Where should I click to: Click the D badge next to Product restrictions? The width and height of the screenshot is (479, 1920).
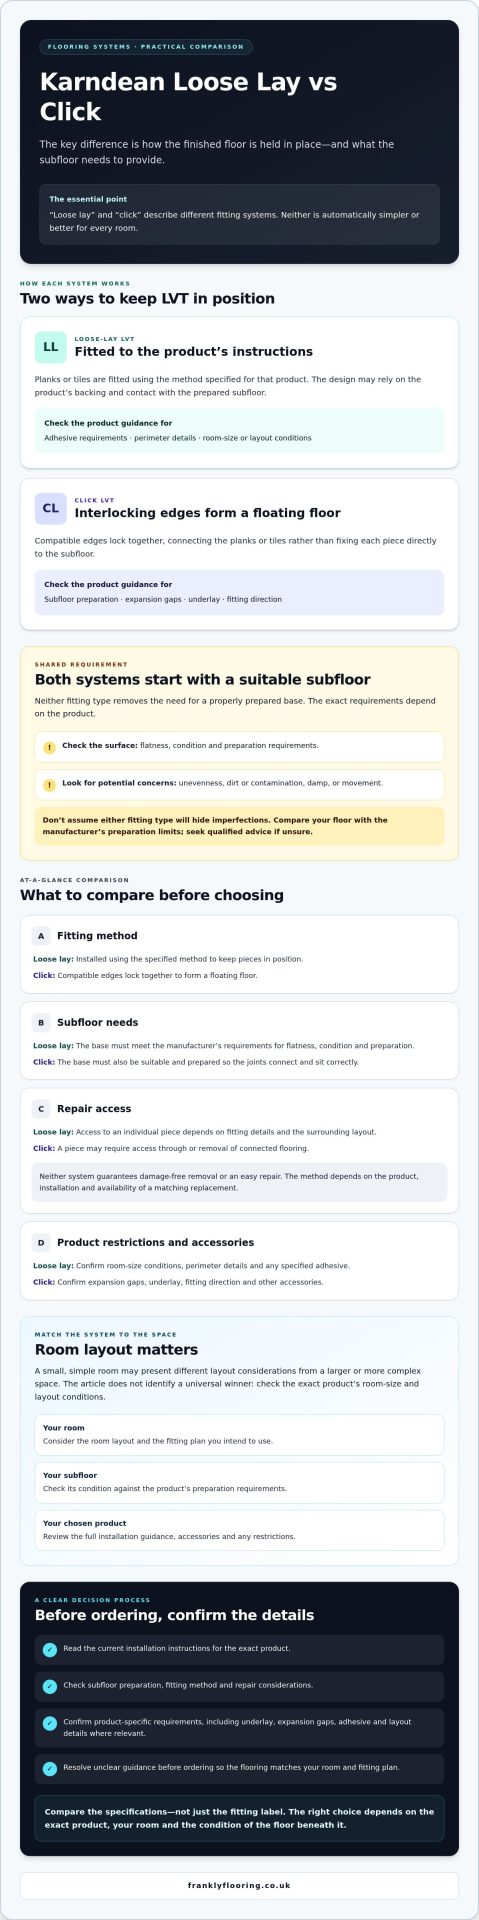coord(41,1242)
